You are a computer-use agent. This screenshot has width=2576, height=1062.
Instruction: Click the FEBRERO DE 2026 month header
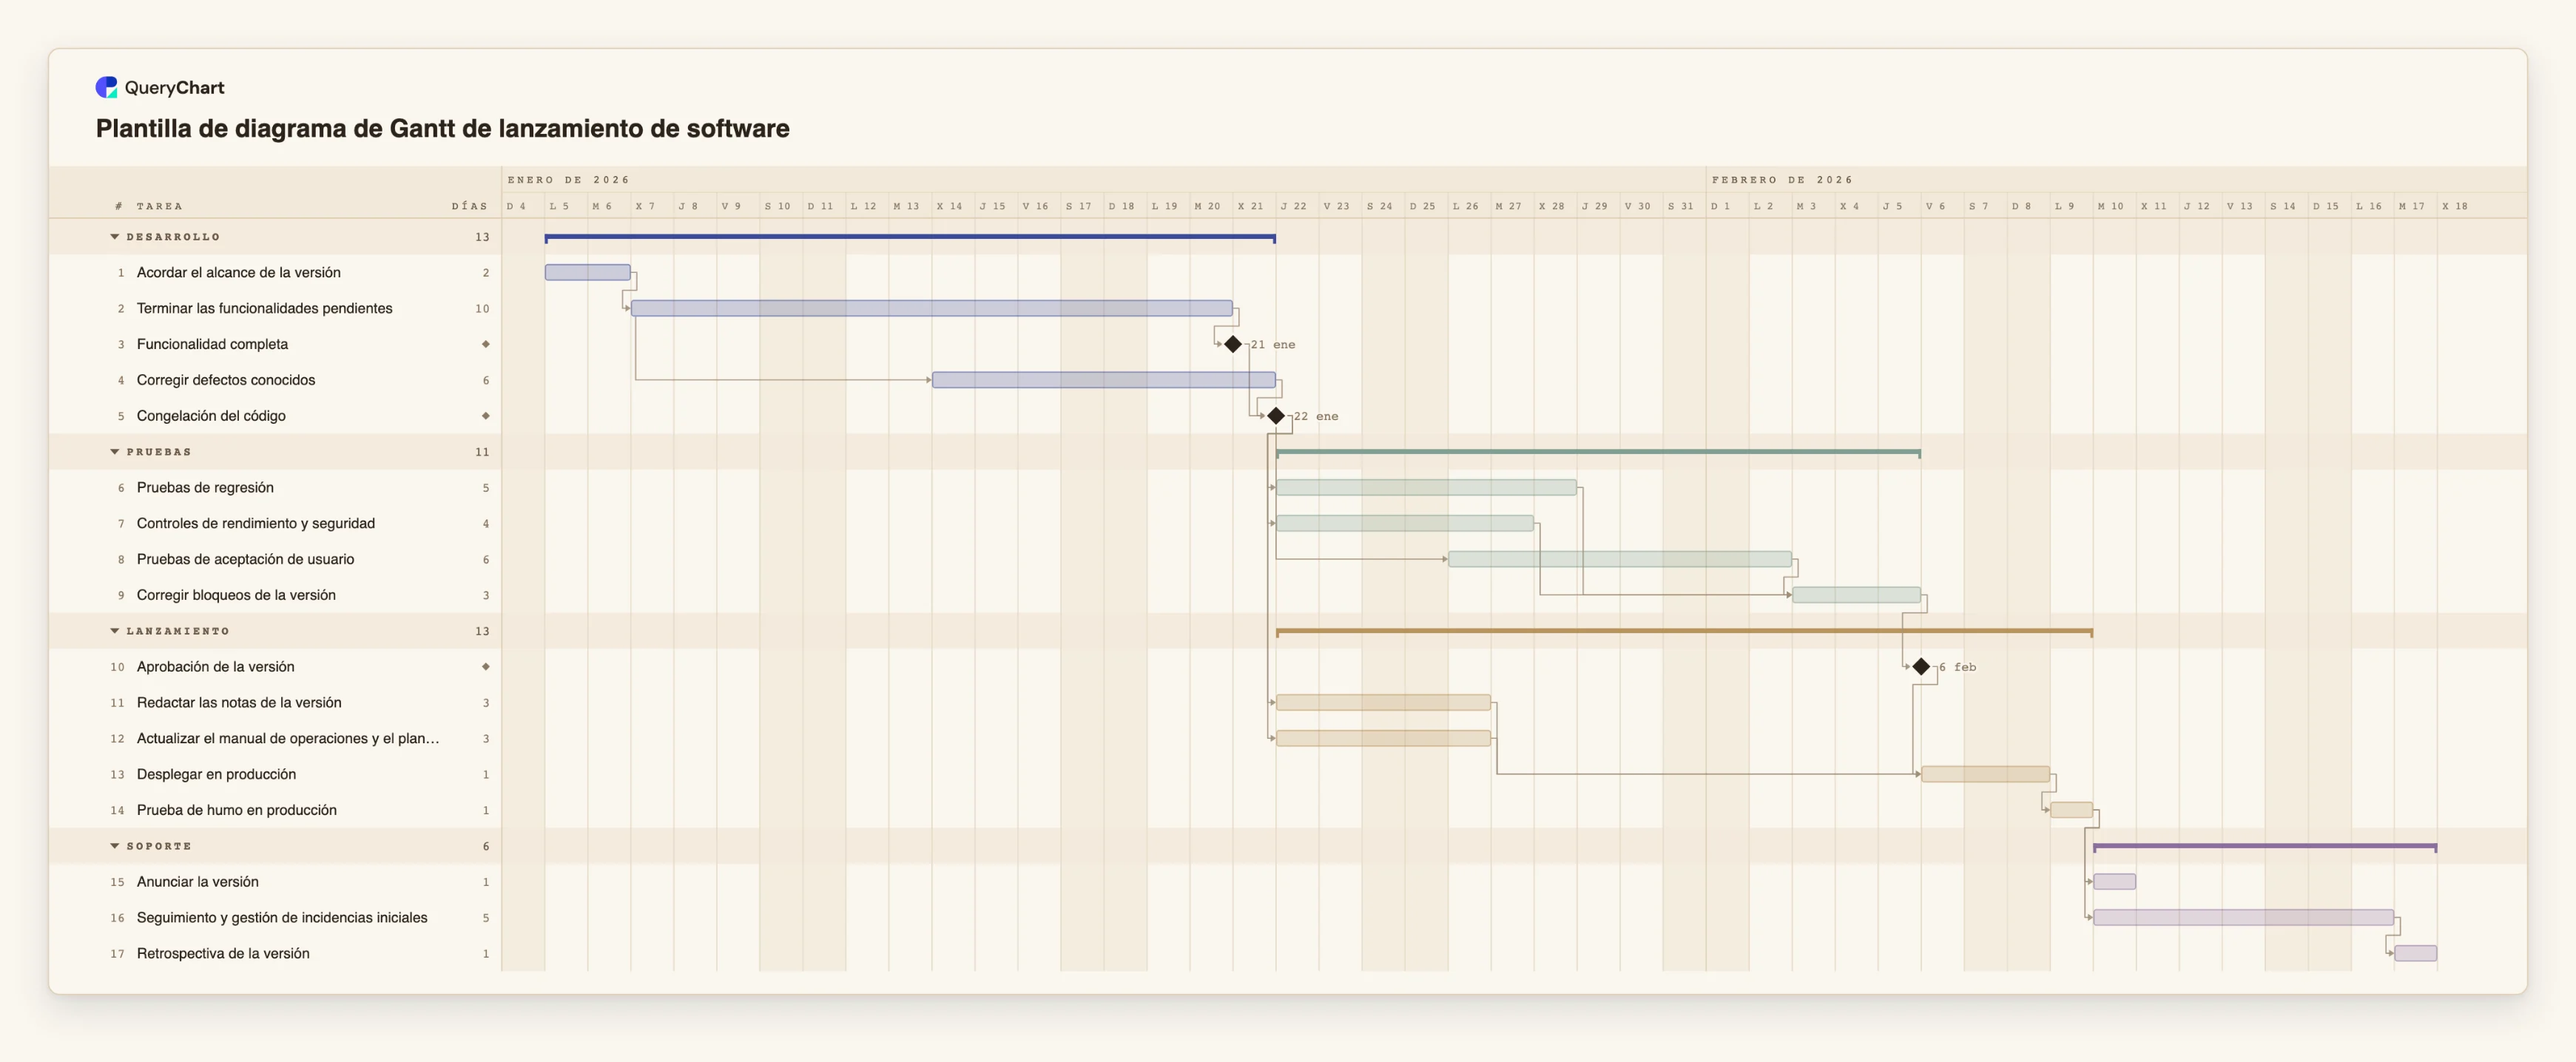pyautogui.click(x=1782, y=180)
